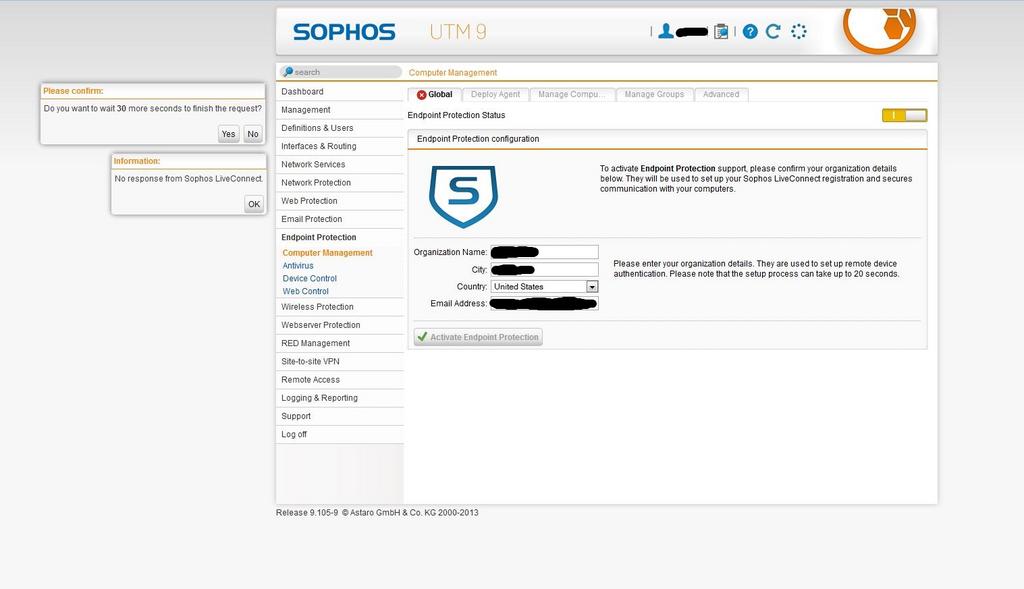Toggle the Endpoint Protection Status switch

(x=904, y=116)
